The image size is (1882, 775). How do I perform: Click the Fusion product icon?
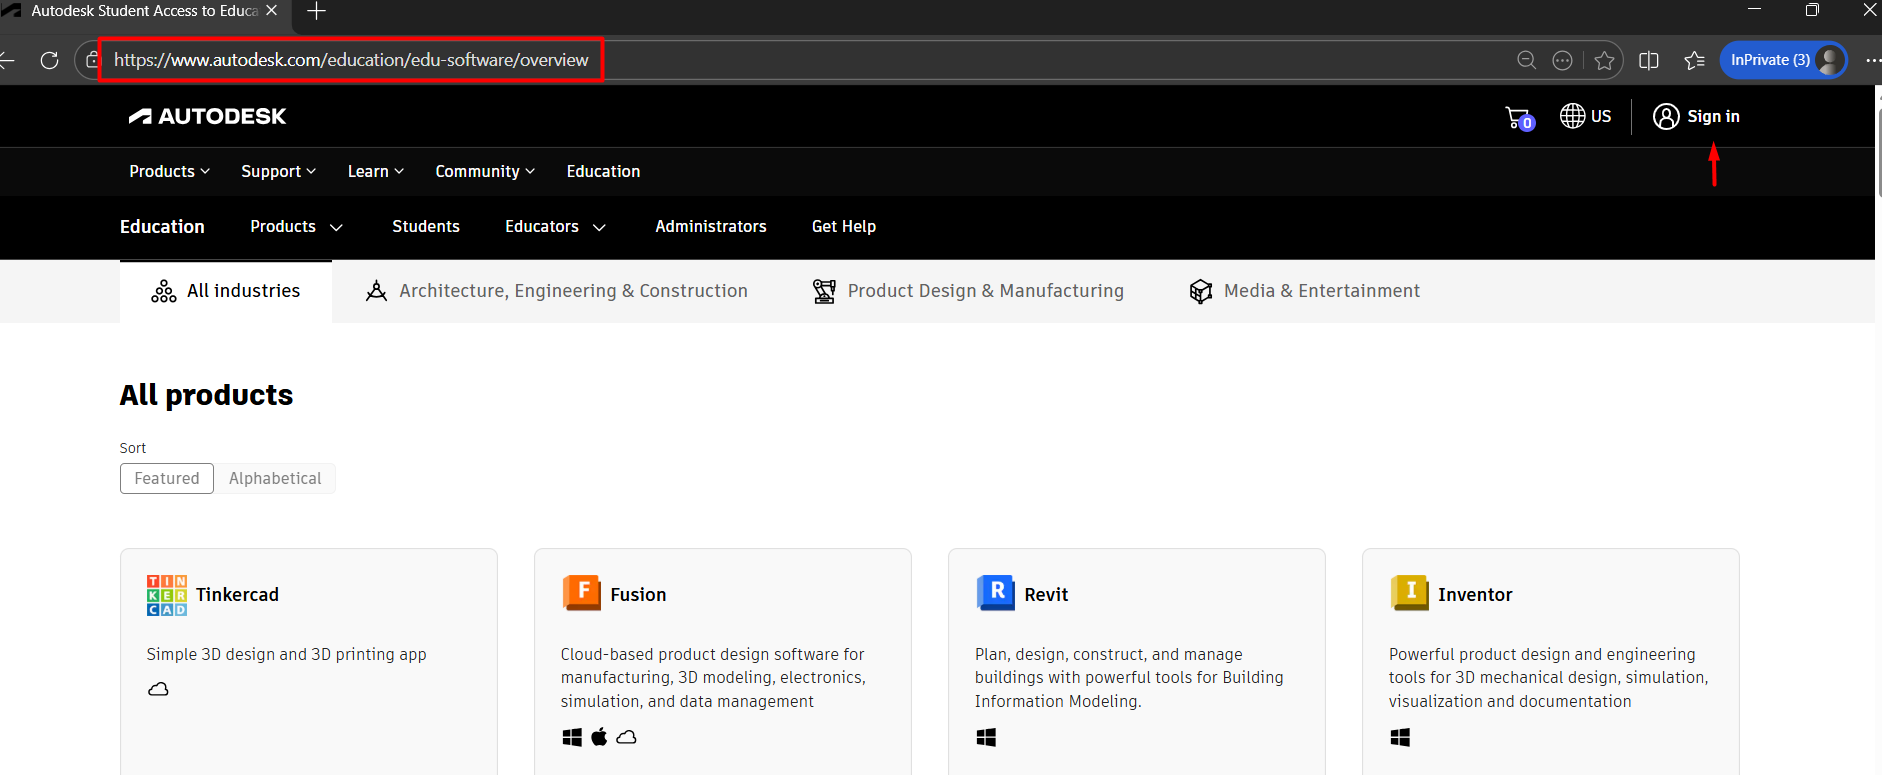tap(581, 593)
